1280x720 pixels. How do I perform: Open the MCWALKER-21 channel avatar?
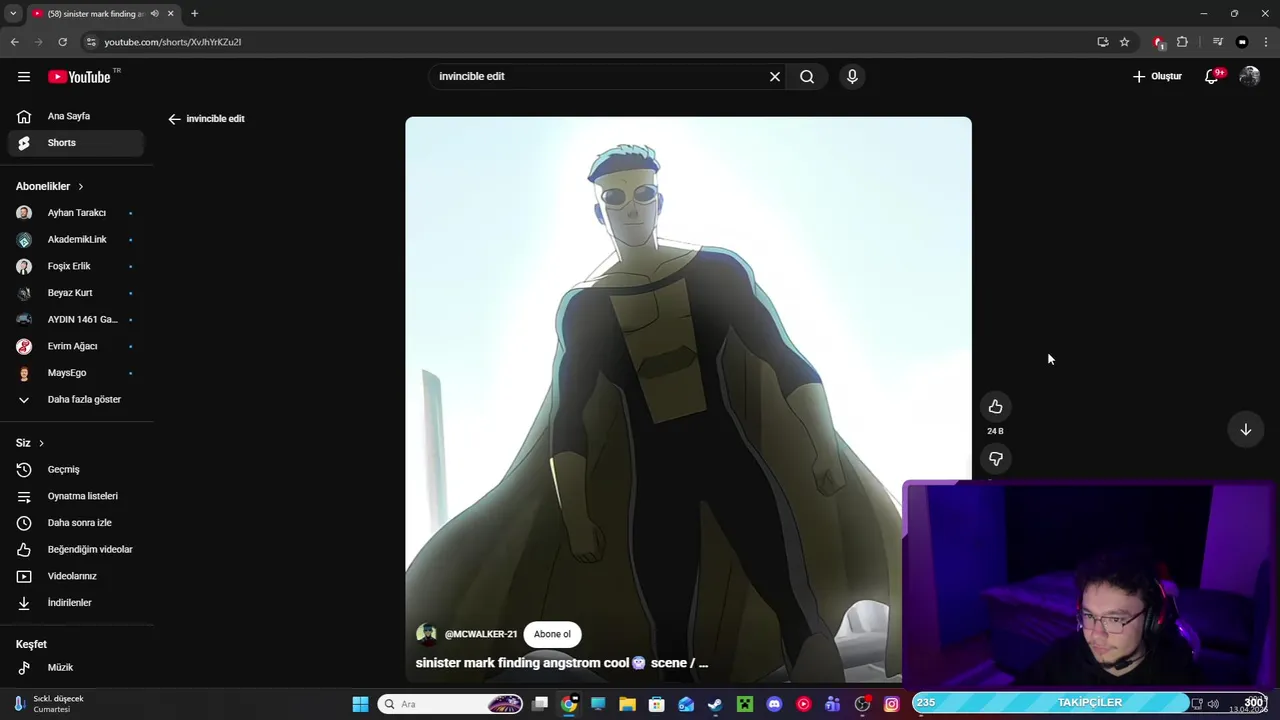coord(427,634)
